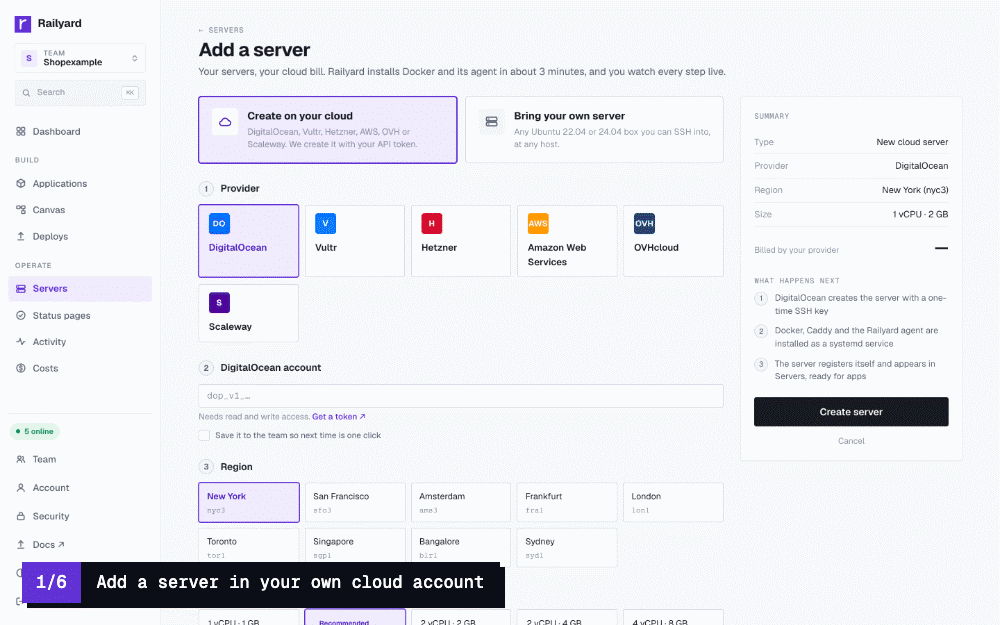Click the Status pages check icon
This screenshot has height=625, width=1000.
[21, 316]
